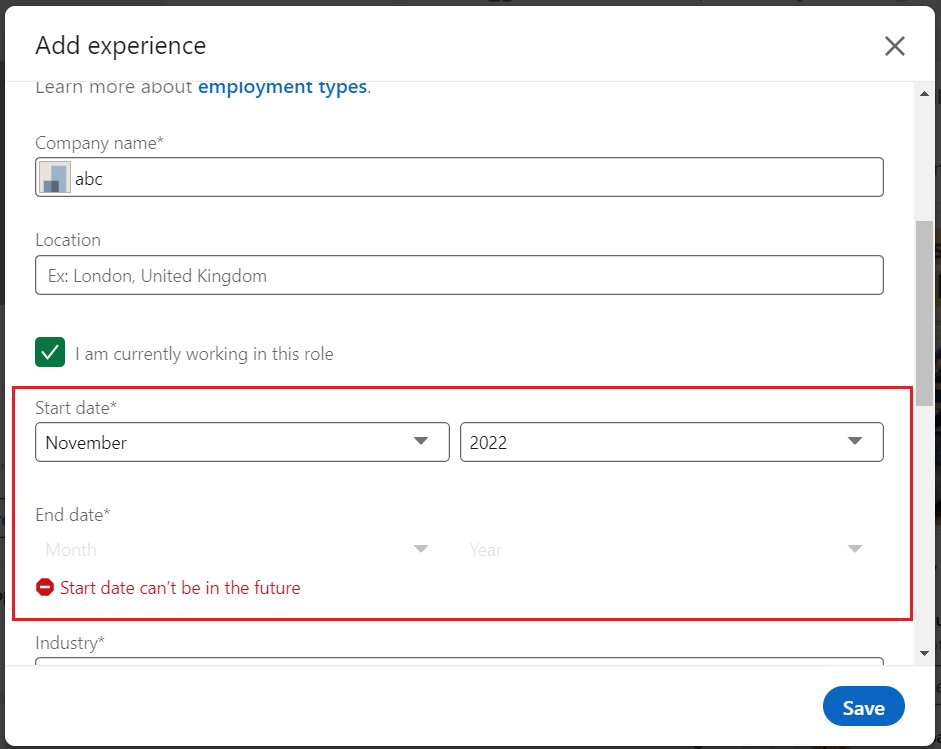941x749 pixels.
Task: Uncheck I am currently working in this role
Action: pyautogui.click(x=50, y=352)
